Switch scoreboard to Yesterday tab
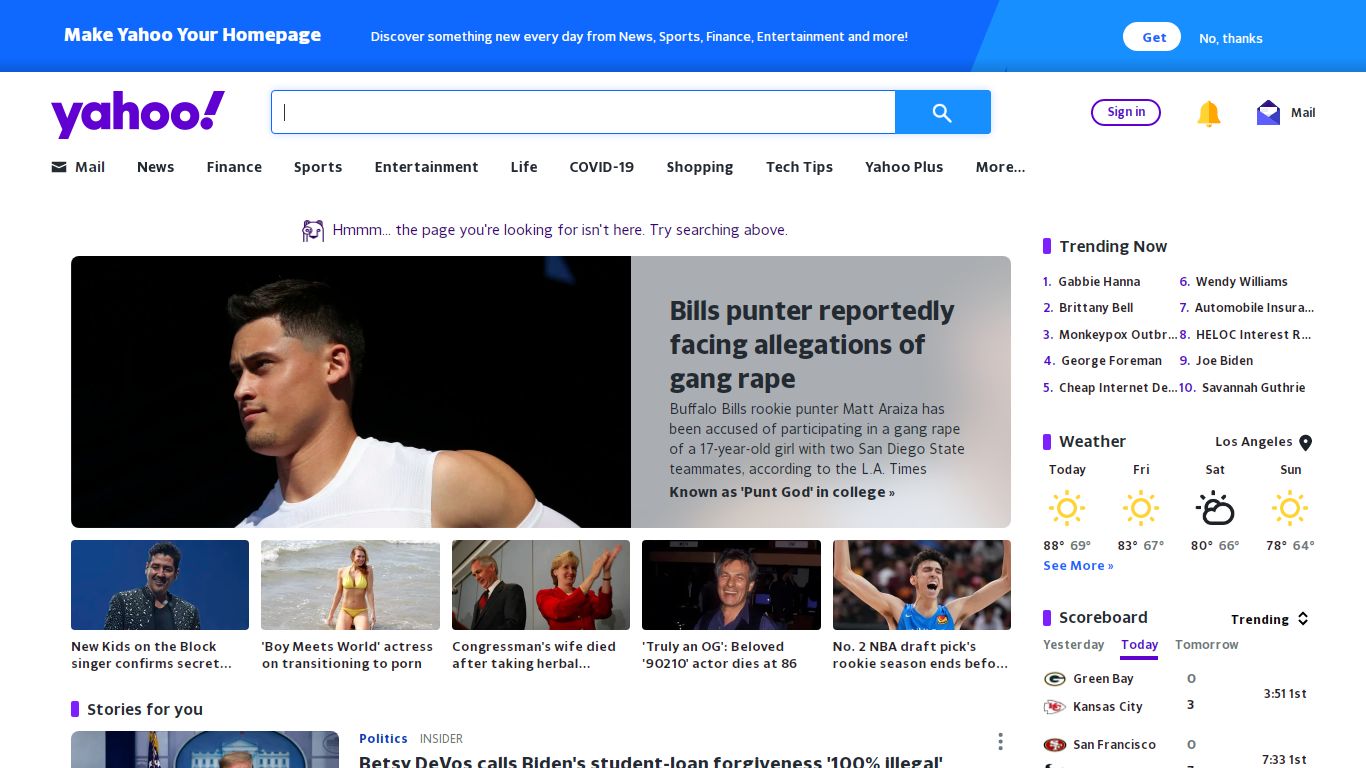Image resolution: width=1366 pixels, height=768 pixels. [x=1074, y=645]
